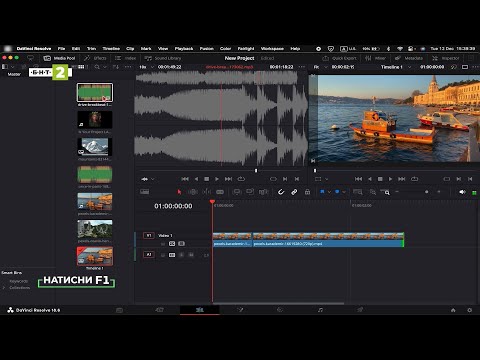Switch to the Fairlight page tab
The width and height of the screenshot is (480, 360).
(320, 310)
